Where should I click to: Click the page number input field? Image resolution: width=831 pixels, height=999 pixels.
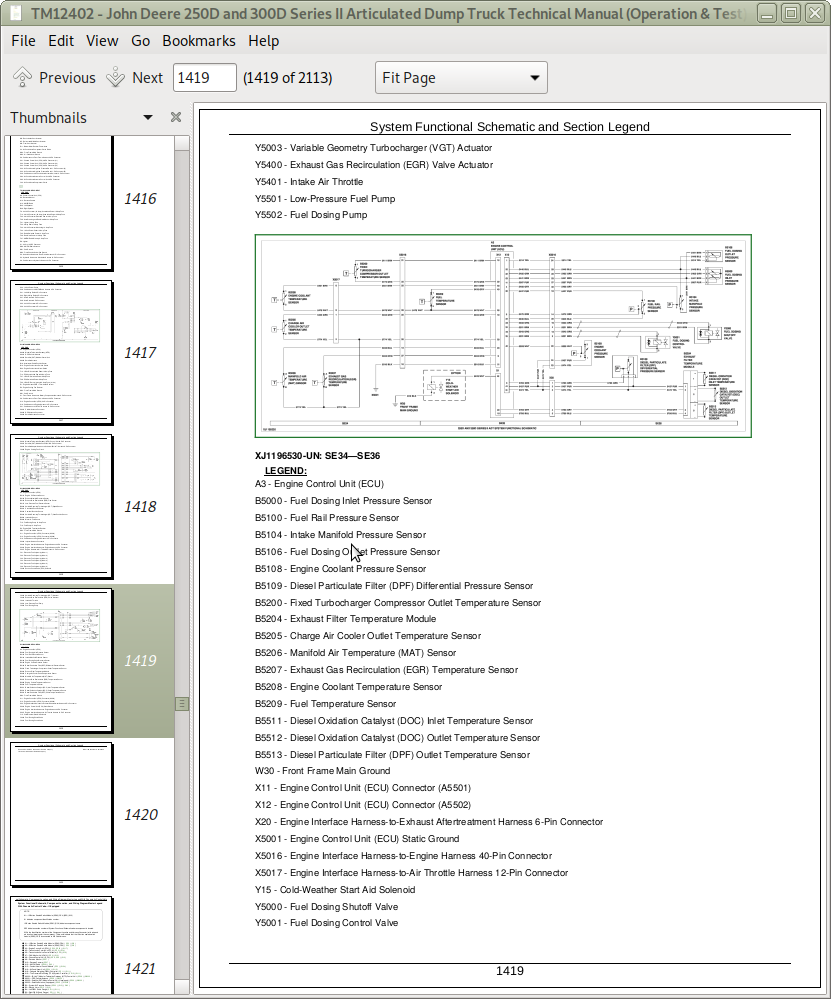(x=205, y=78)
